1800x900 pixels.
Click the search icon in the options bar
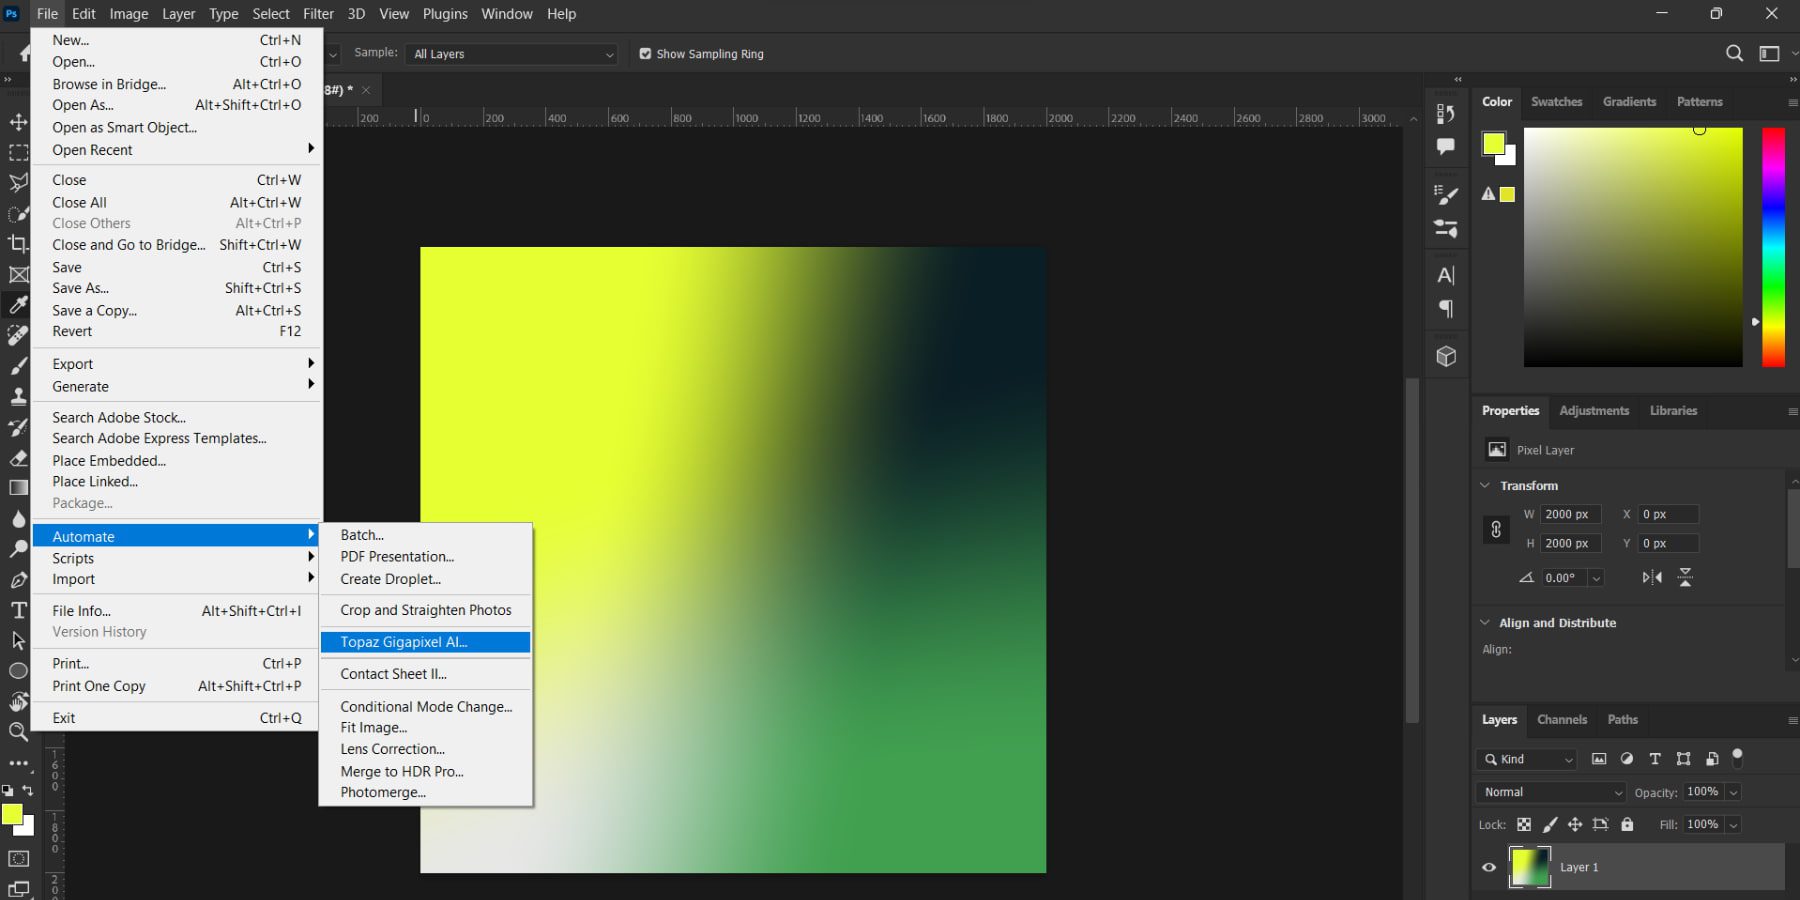click(x=1735, y=53)
